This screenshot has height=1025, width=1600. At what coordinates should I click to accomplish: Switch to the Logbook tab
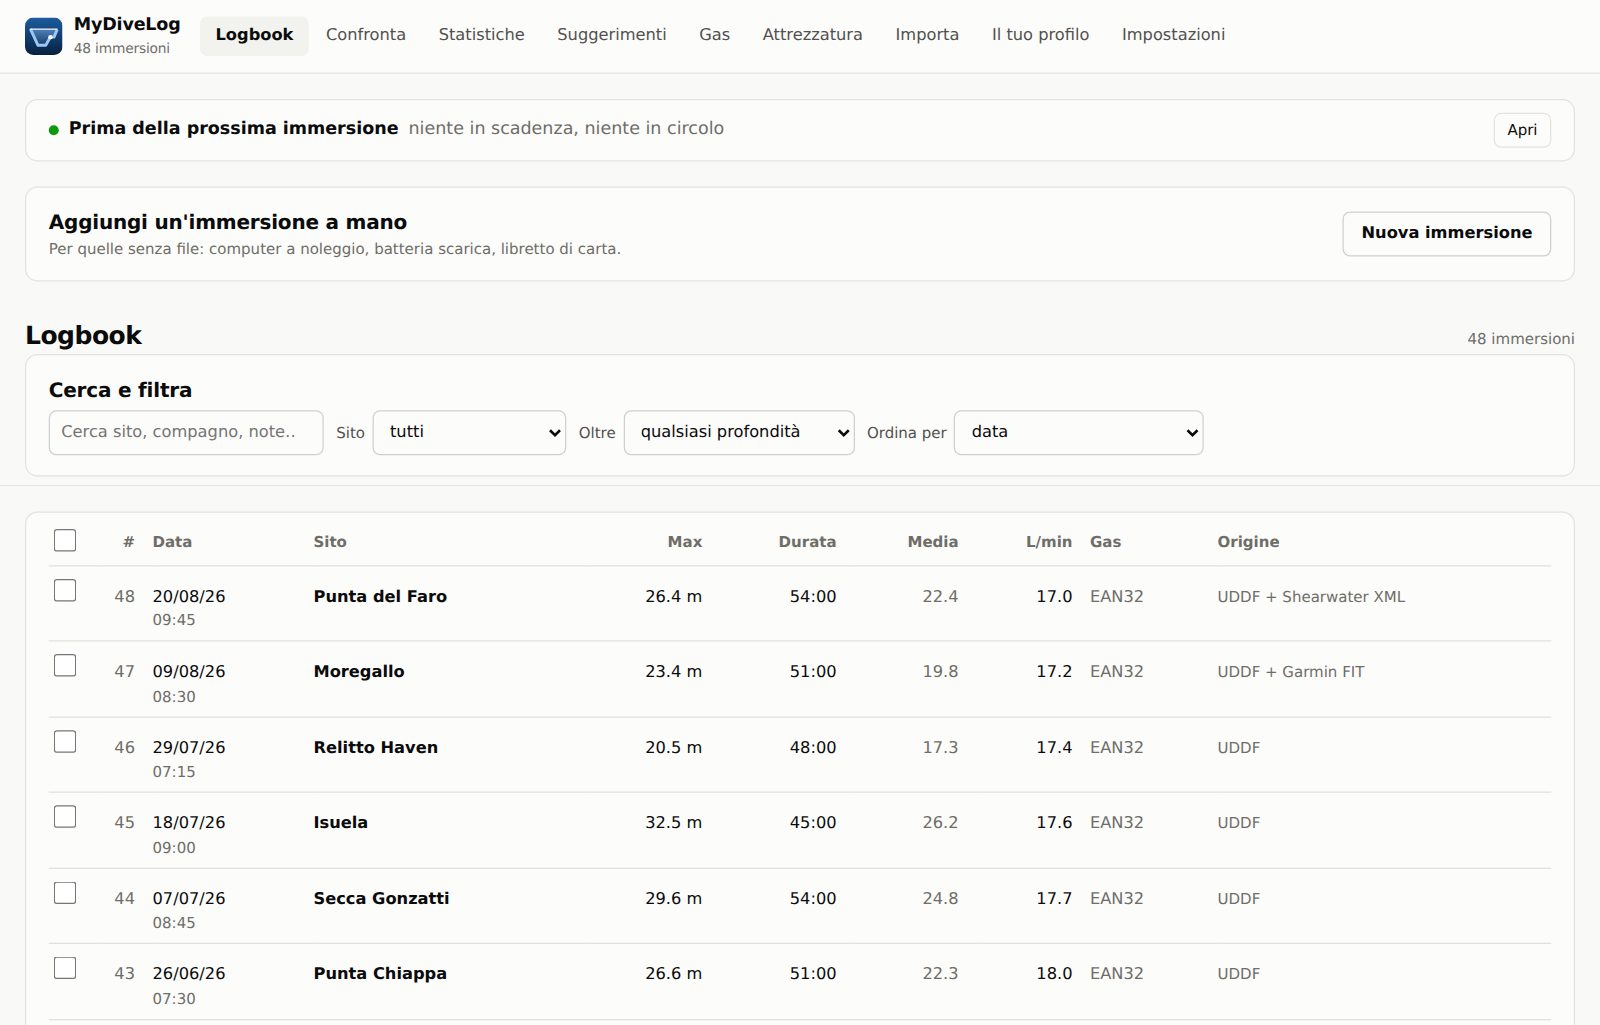[254, 35]
